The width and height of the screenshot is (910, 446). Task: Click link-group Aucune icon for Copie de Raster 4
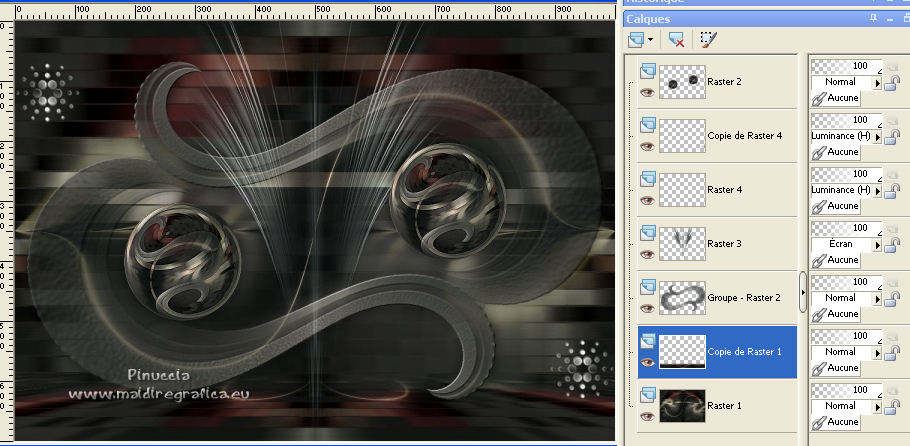(x=819, y=152)
